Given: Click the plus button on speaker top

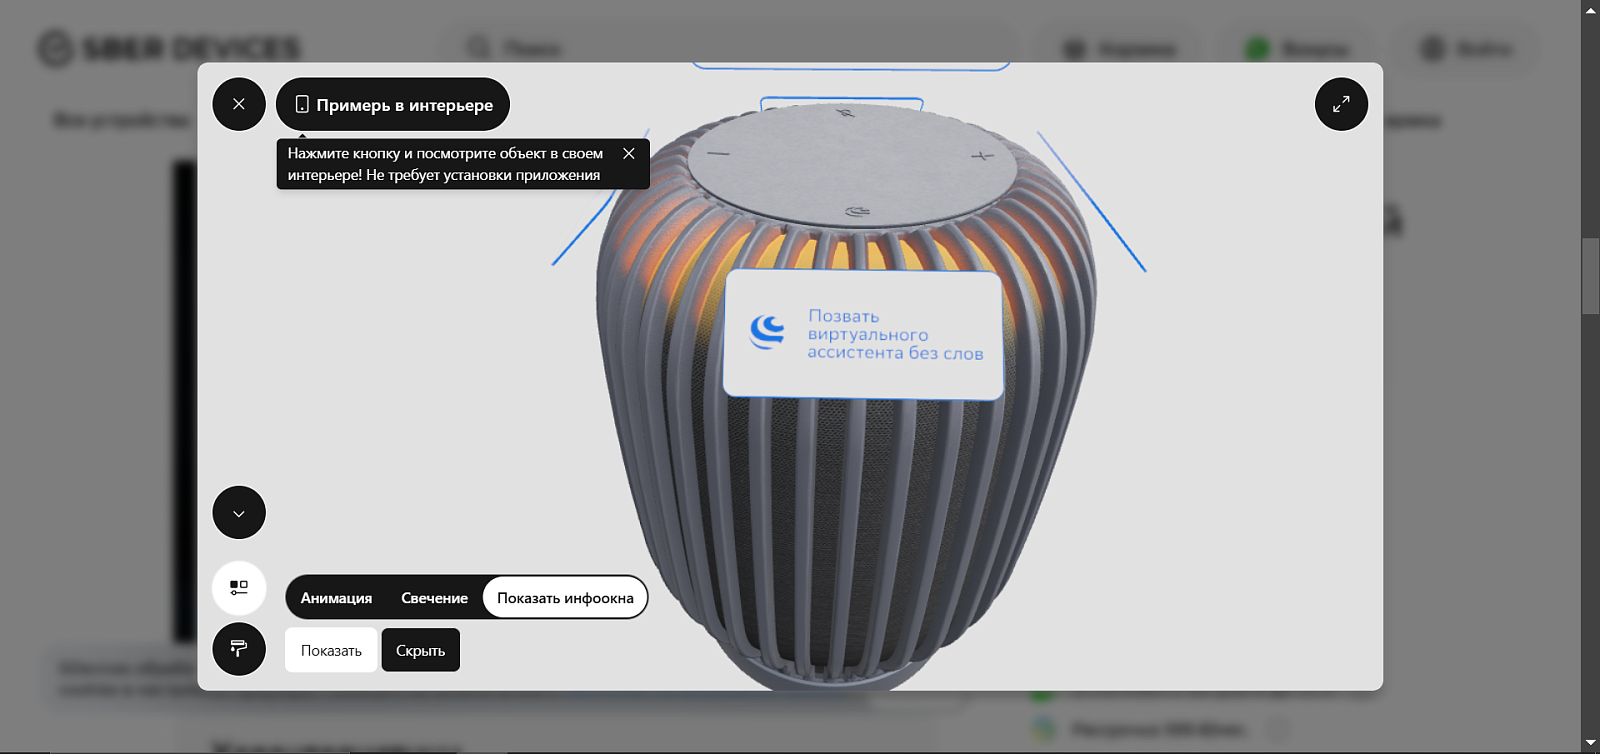Looking at the screenshot, I should [982, 156].
